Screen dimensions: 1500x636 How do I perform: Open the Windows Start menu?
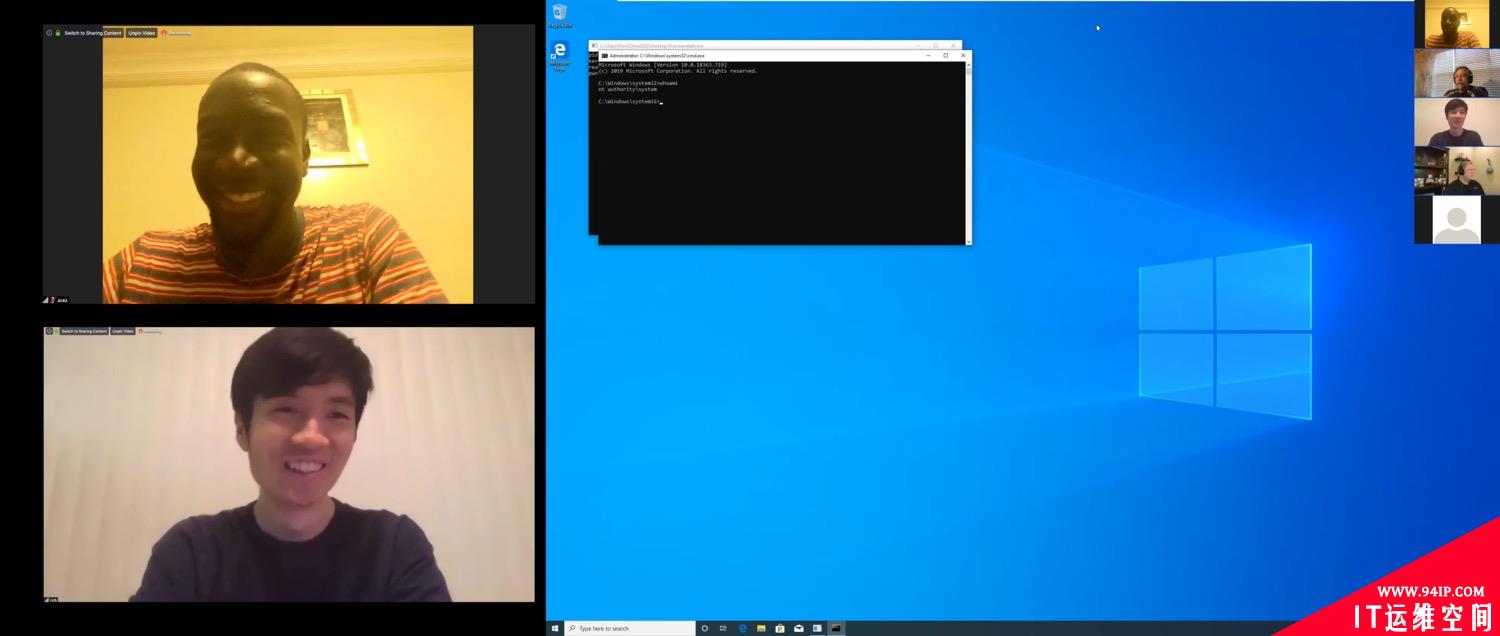click(x=555, y=628)
